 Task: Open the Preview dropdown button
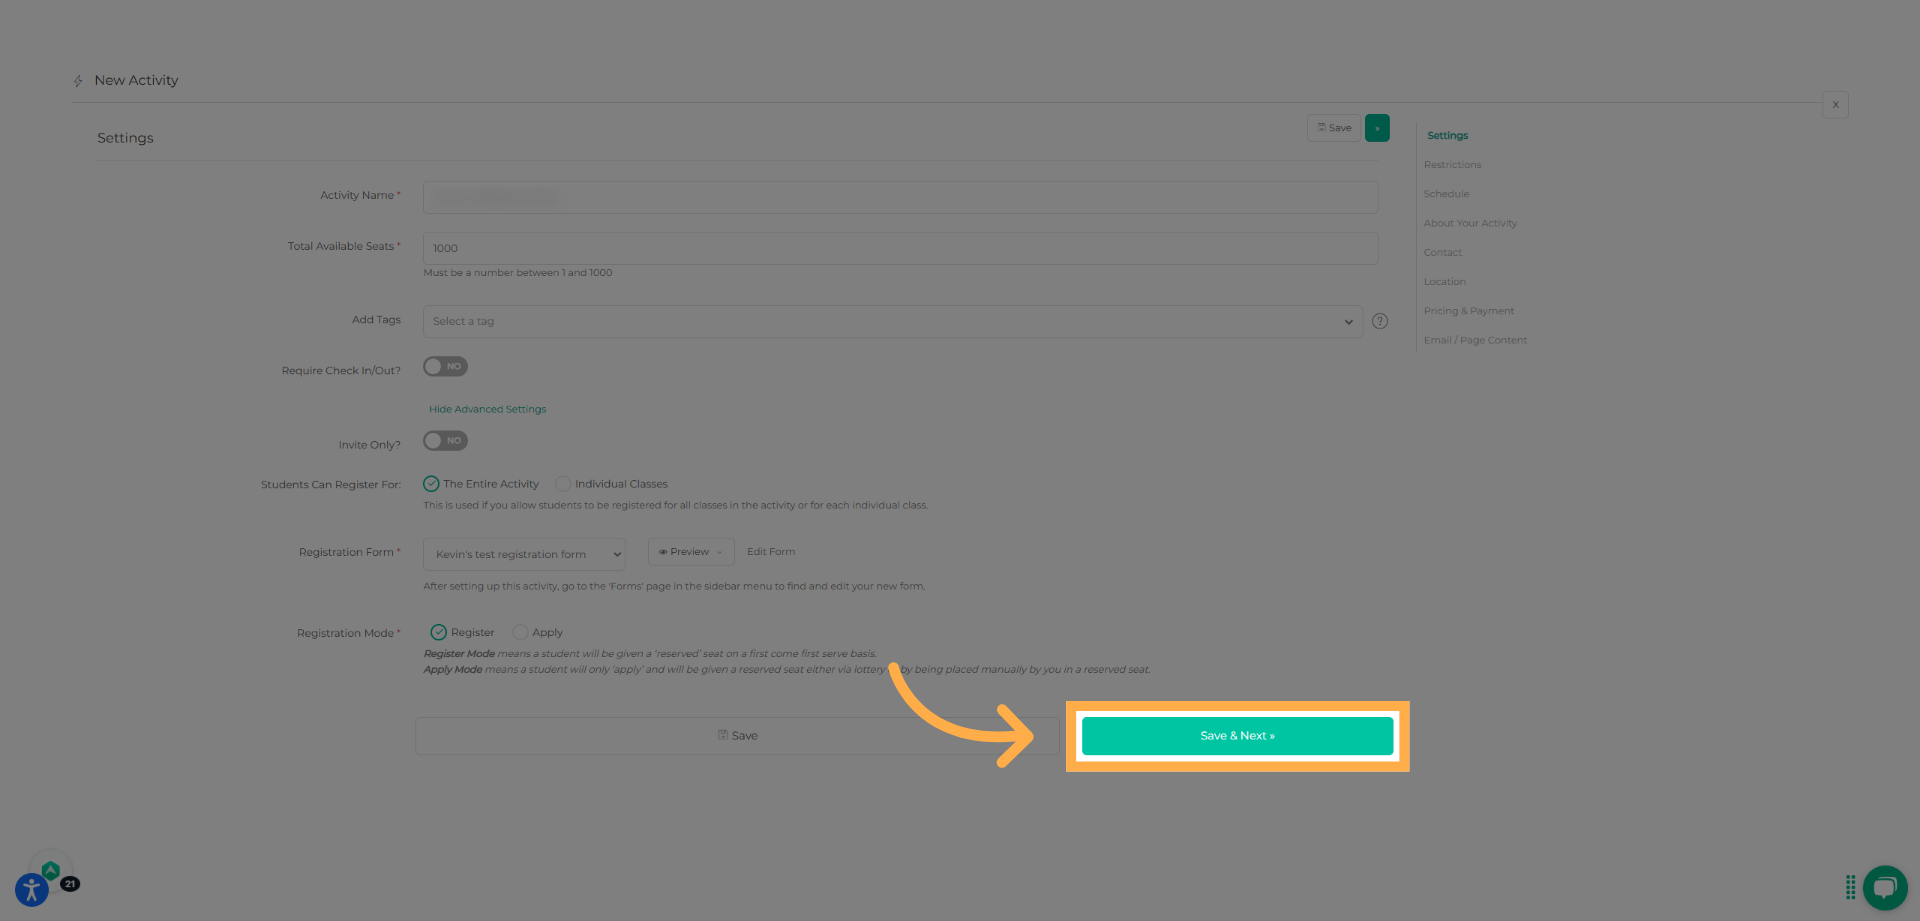[x=691, y=552]
